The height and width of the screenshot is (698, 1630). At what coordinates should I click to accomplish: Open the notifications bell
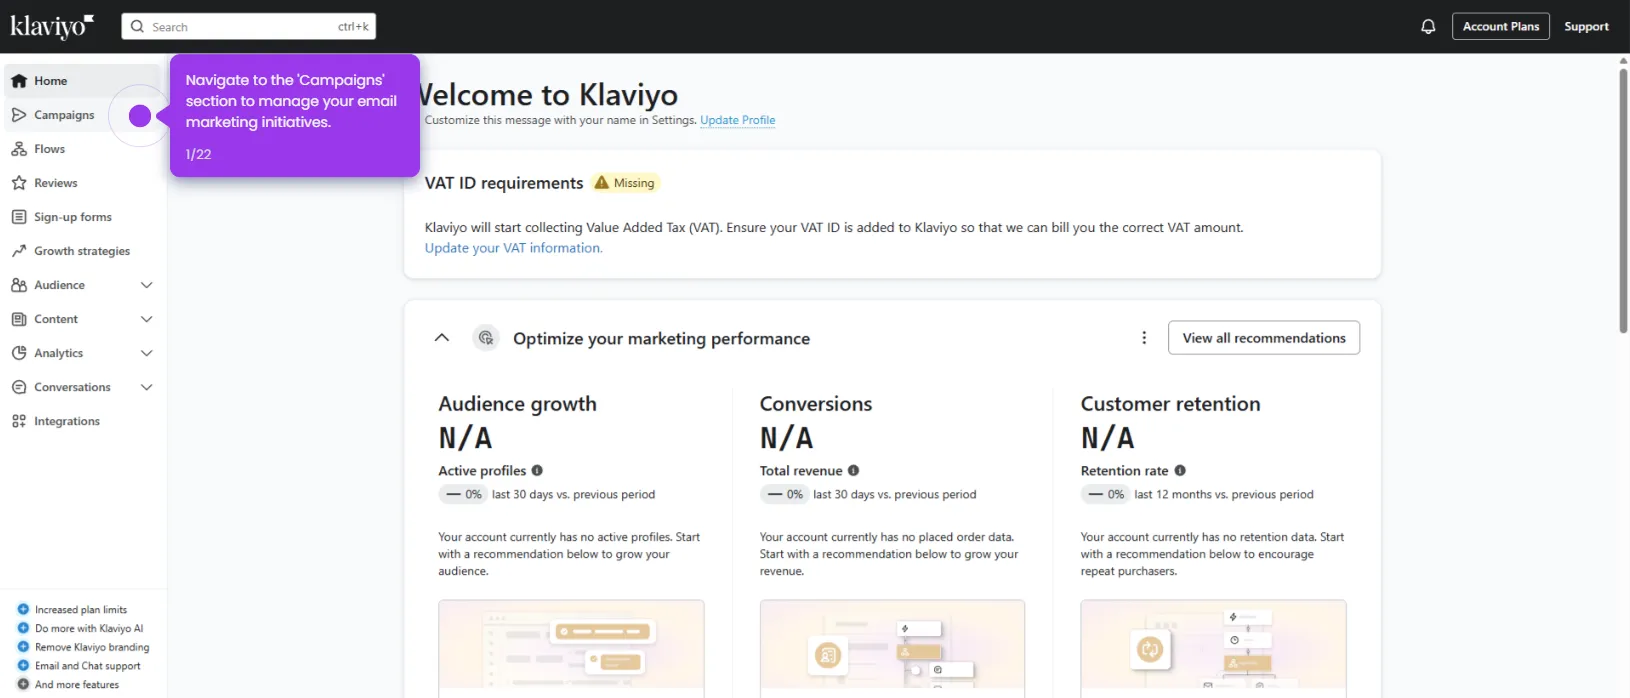[x=1428, y=27]
